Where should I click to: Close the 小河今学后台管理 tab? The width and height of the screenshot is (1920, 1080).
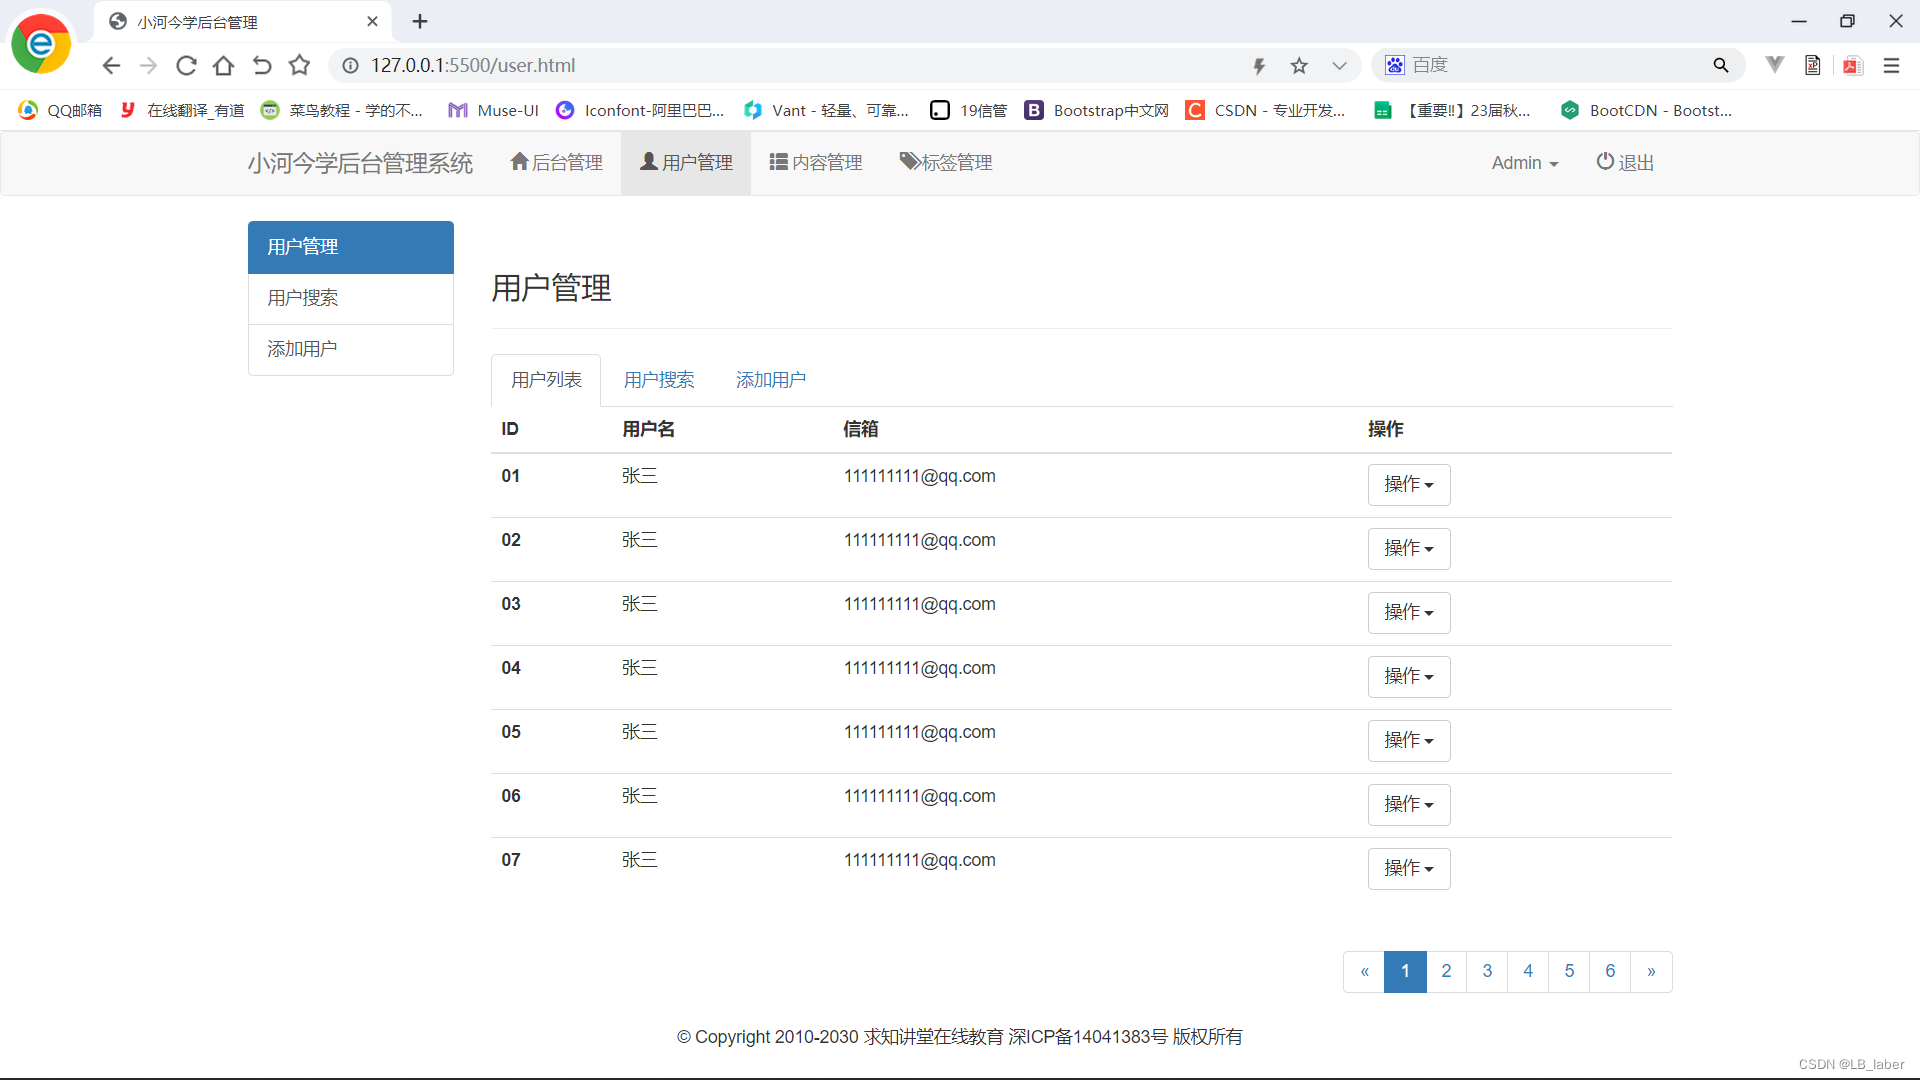coord(372,21)
